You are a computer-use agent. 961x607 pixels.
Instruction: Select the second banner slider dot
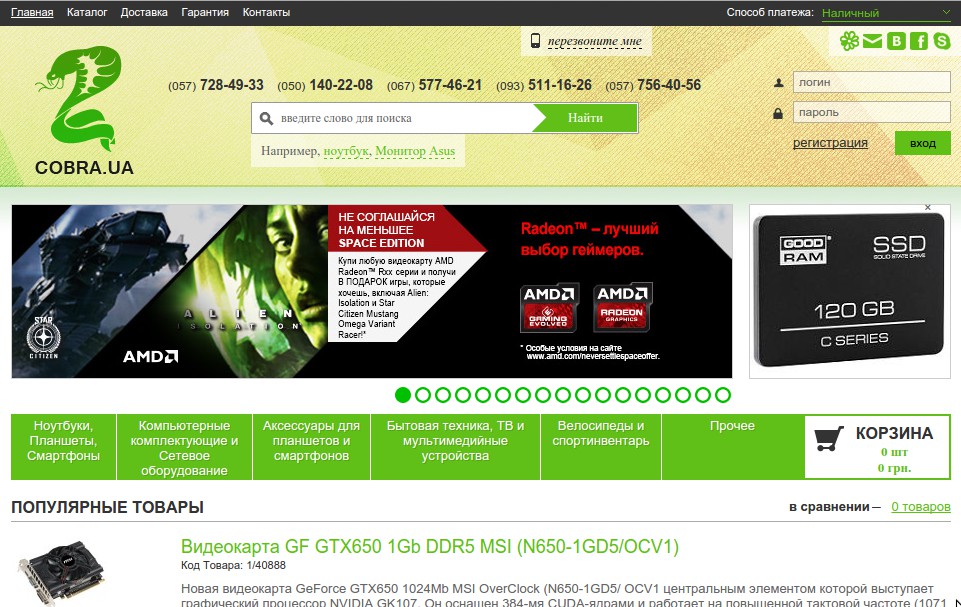point(423,395)
